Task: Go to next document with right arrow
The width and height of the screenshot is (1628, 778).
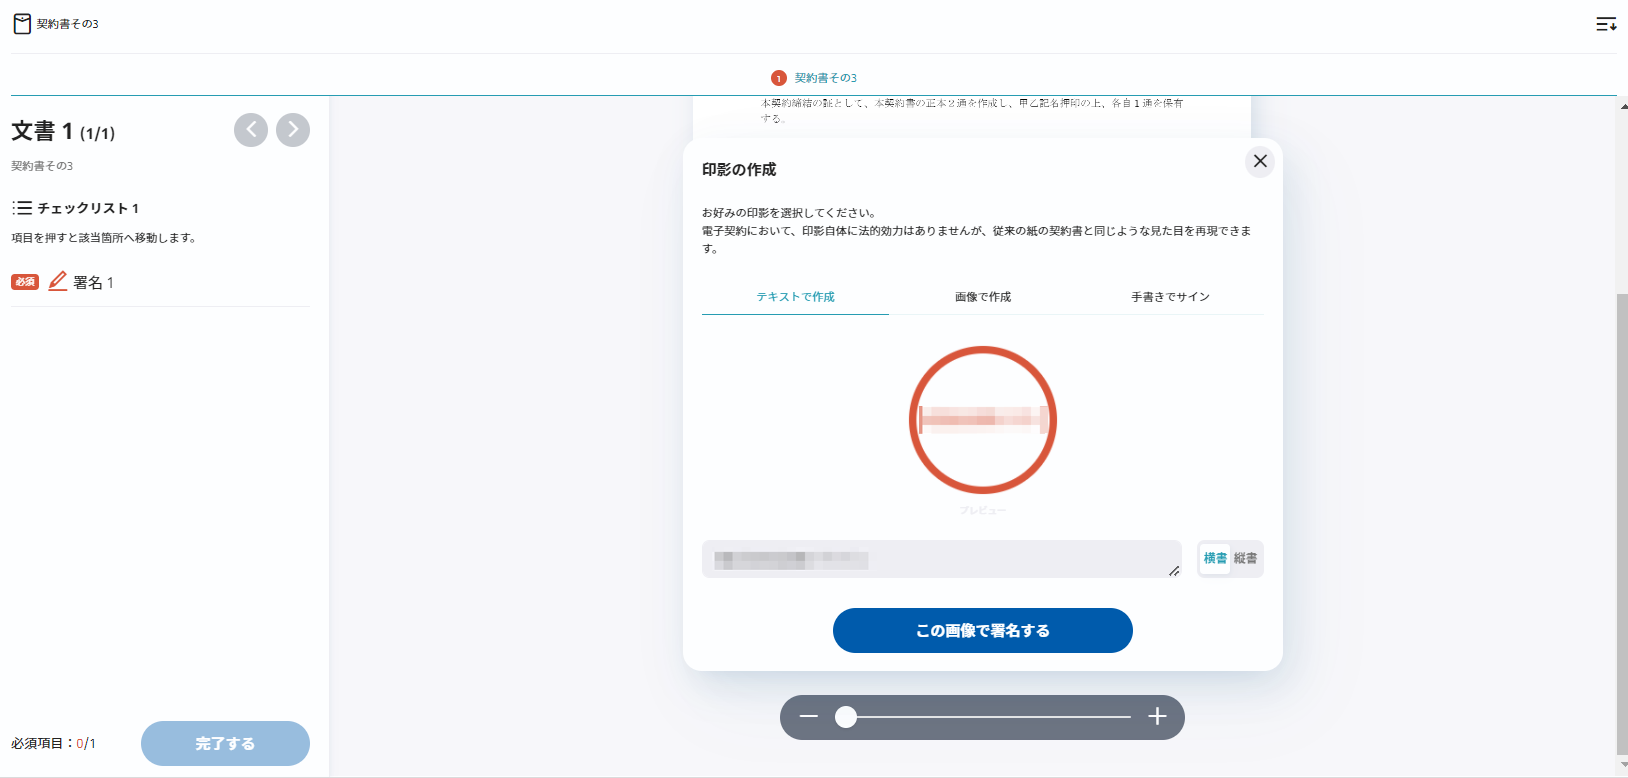Action: pos(293,129)
